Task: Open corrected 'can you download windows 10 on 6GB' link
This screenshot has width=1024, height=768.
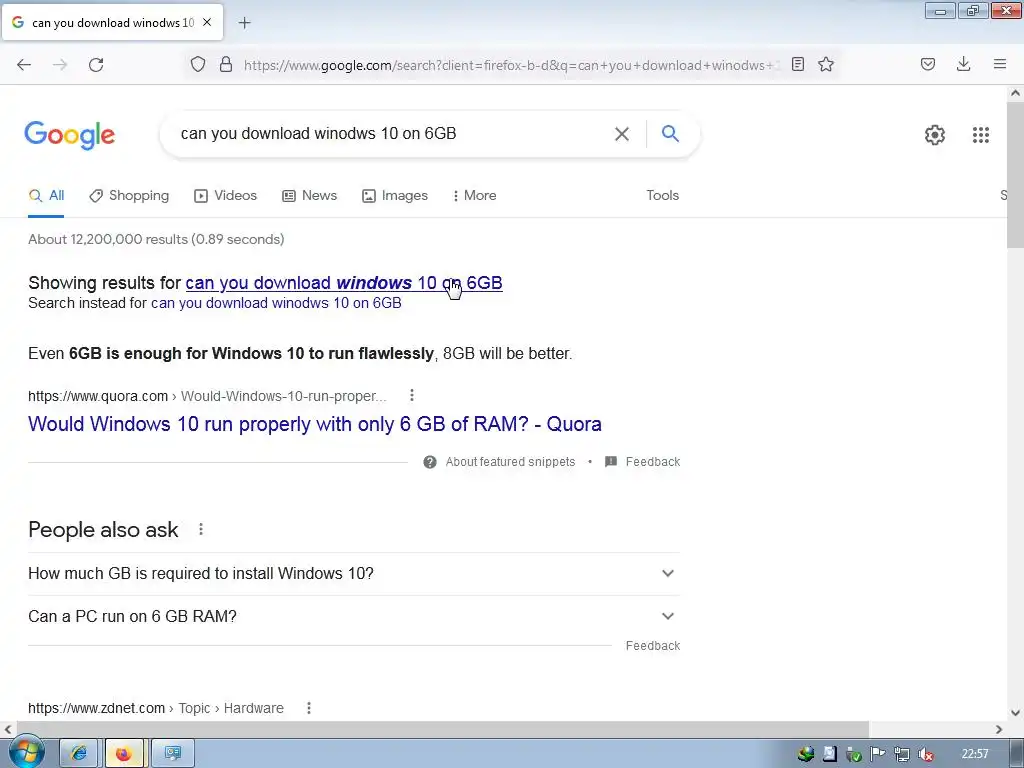Action: tap(344, 283)
